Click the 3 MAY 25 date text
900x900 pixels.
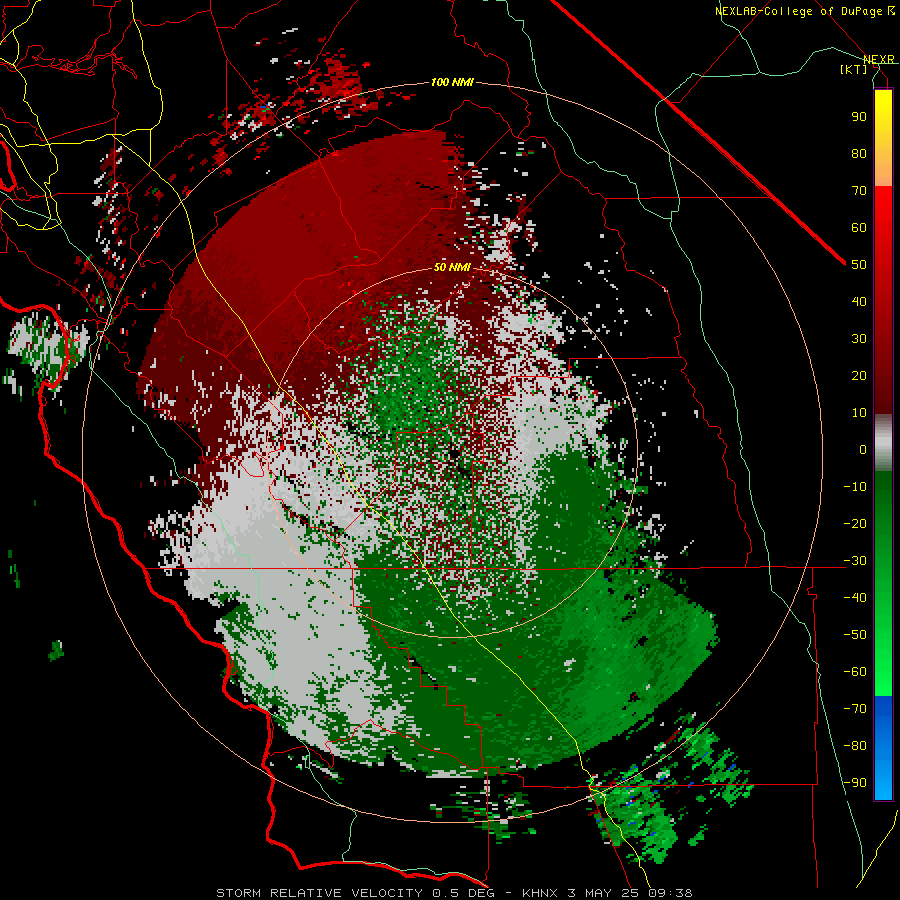(x=603, y=893)
